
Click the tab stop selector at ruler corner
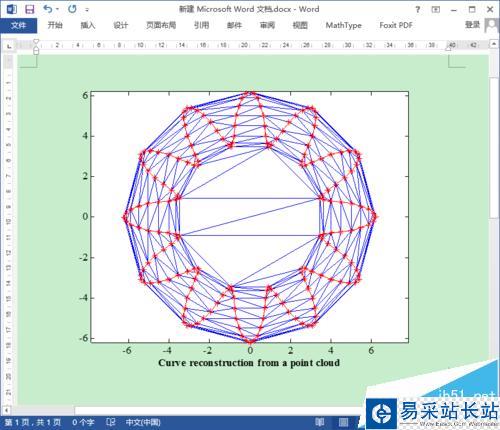(x=9, y=46)
